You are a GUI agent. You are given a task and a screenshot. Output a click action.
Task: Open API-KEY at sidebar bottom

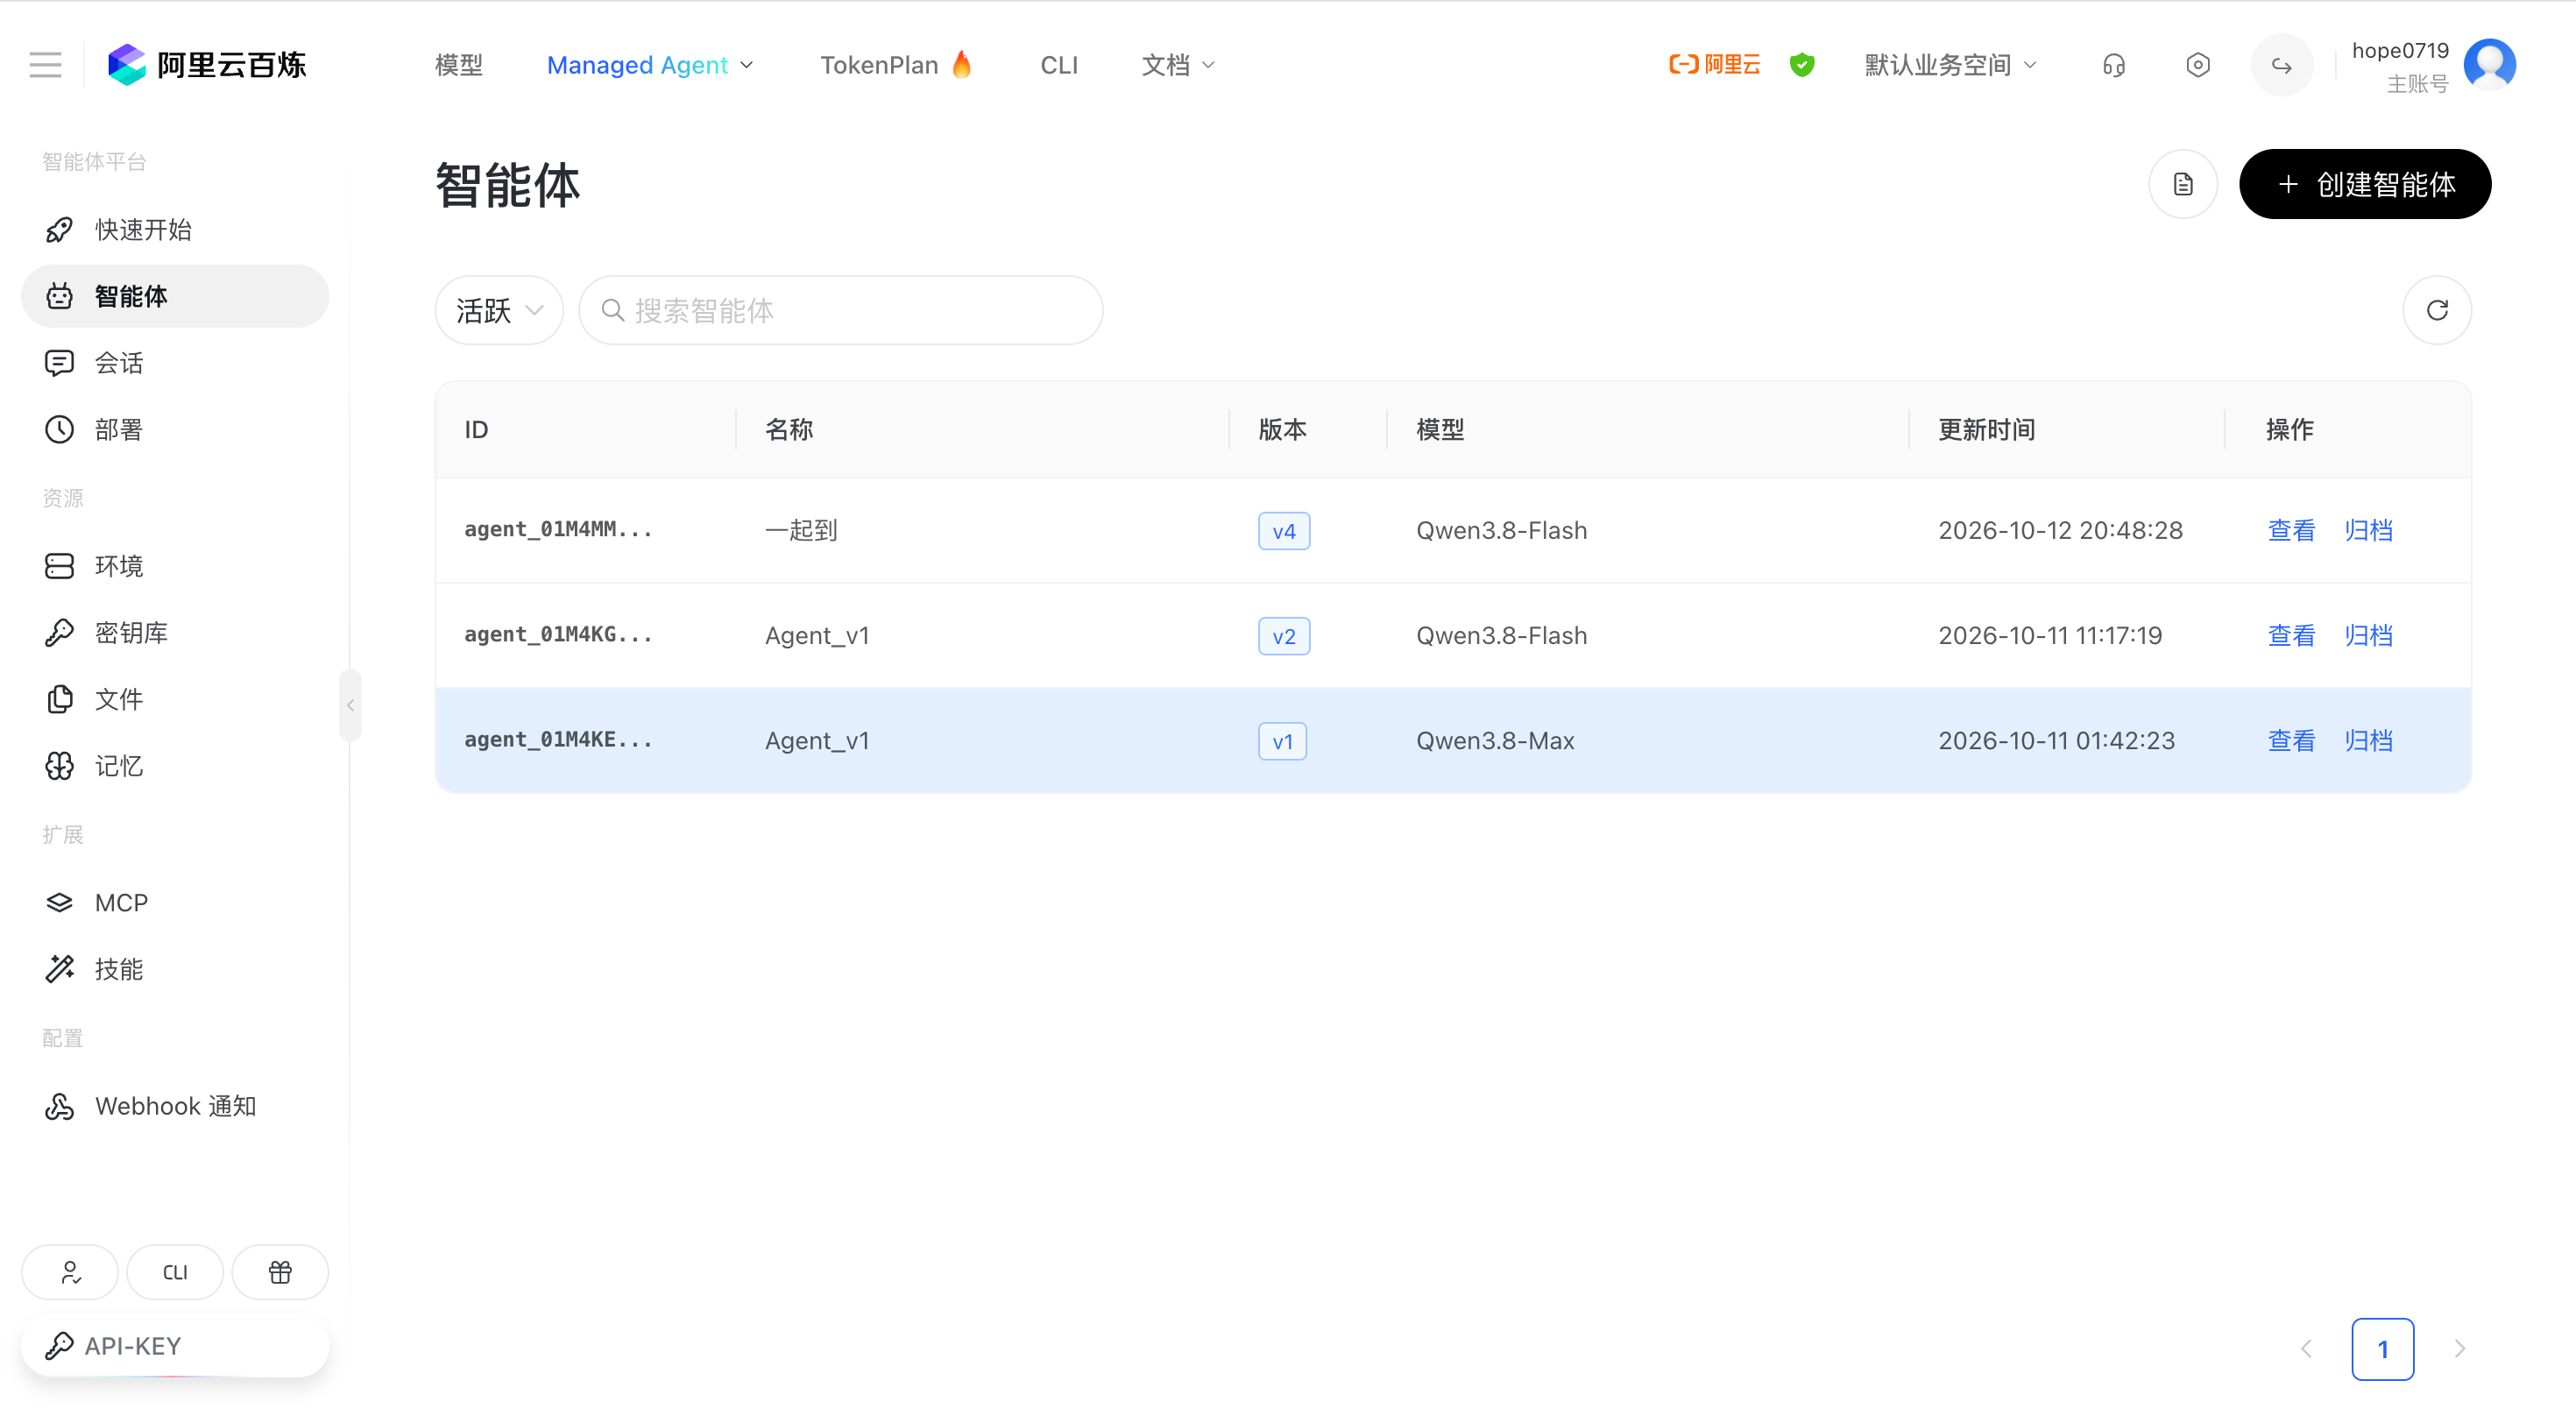click(x=175, y=1346)
